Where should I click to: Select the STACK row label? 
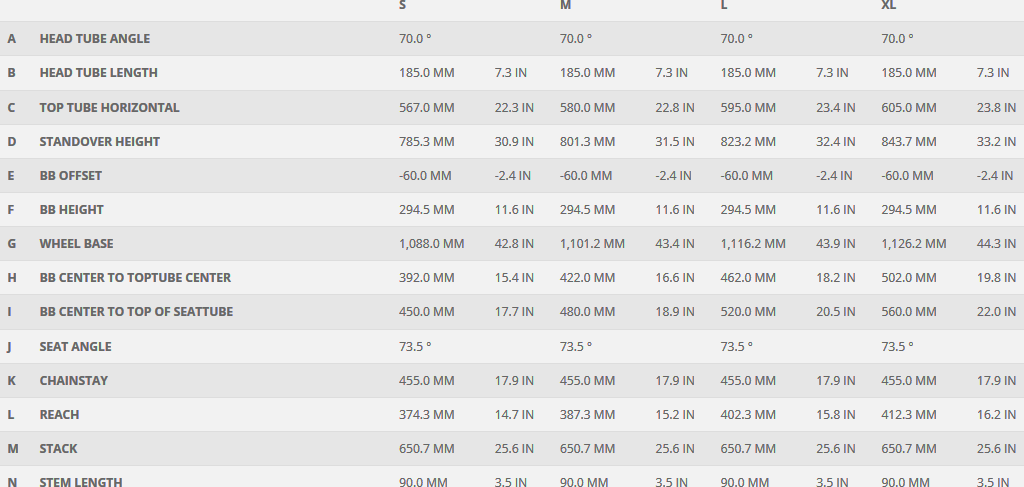click(x=58, y=449)
